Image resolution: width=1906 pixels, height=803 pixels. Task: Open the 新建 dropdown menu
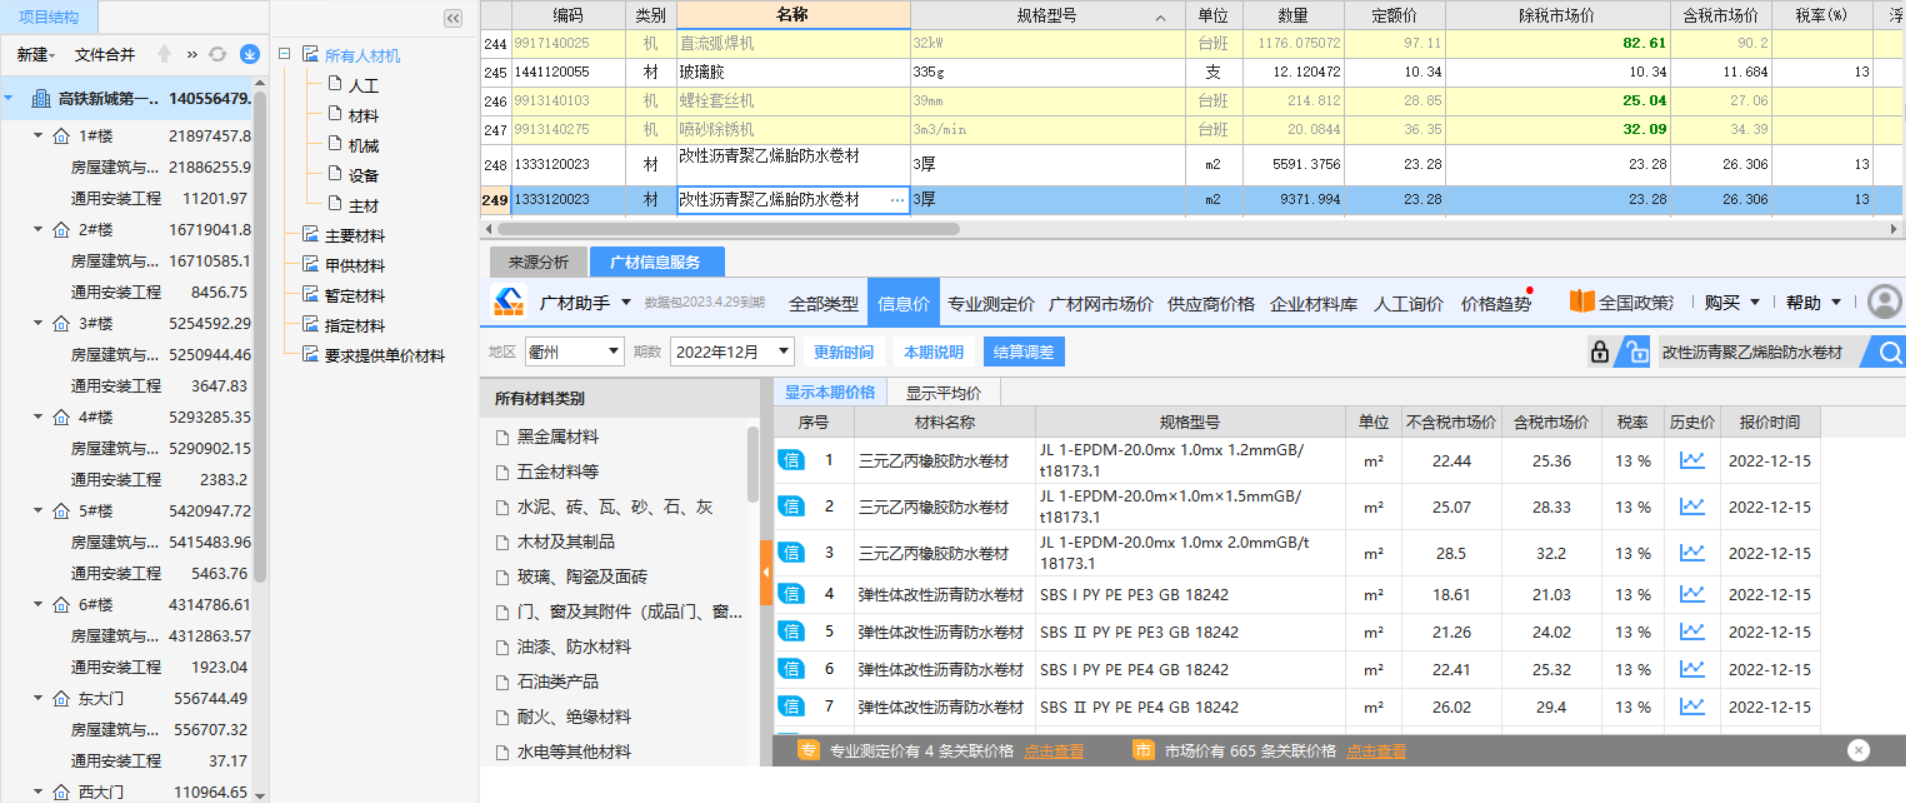click(36, 55)
